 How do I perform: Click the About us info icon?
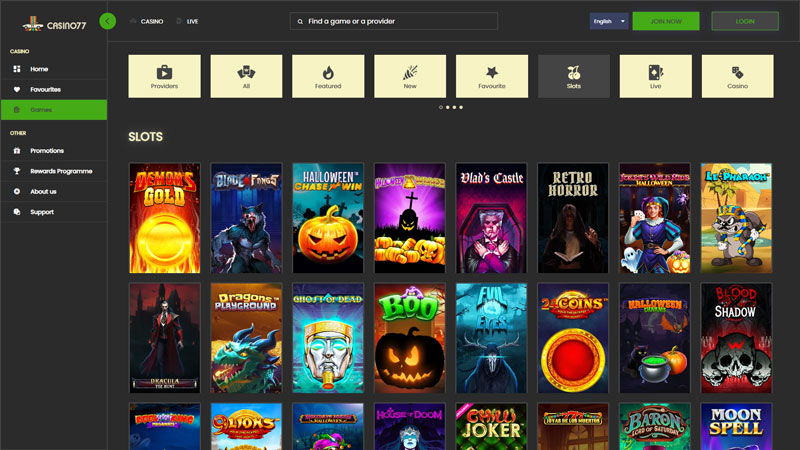[x=17, y=191]
